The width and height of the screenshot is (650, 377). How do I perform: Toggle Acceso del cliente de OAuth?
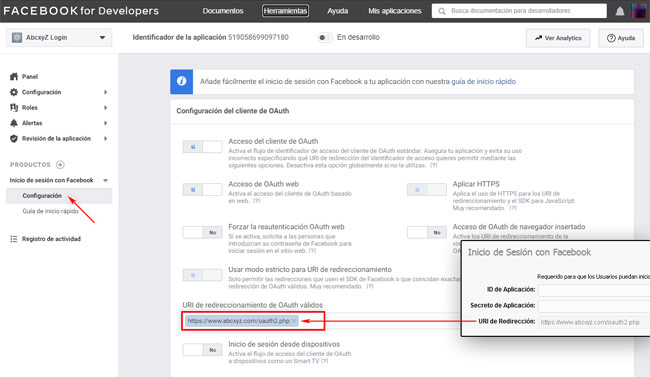(x=202, y=147)
